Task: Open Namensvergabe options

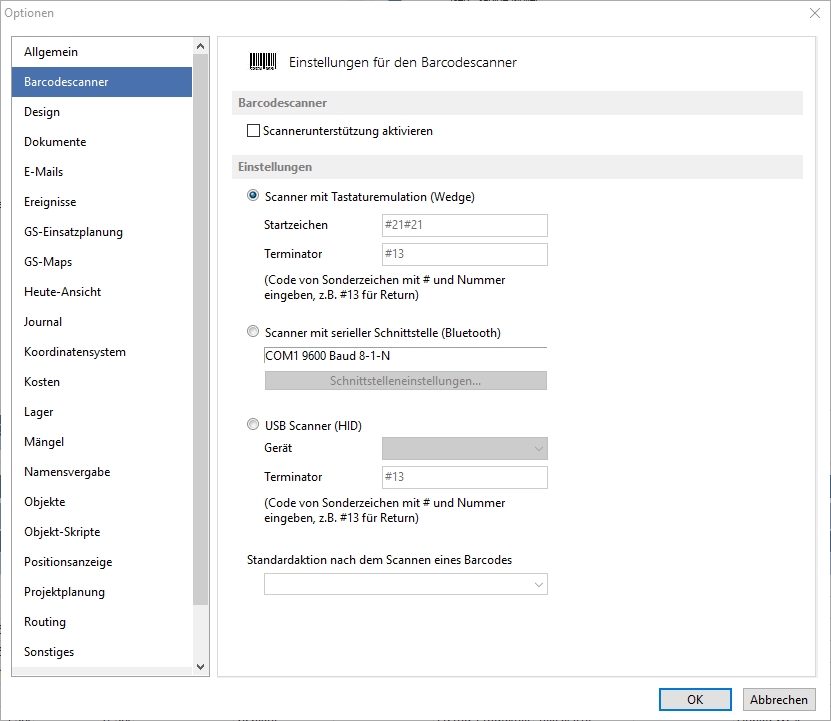Action: coord(102,472)
